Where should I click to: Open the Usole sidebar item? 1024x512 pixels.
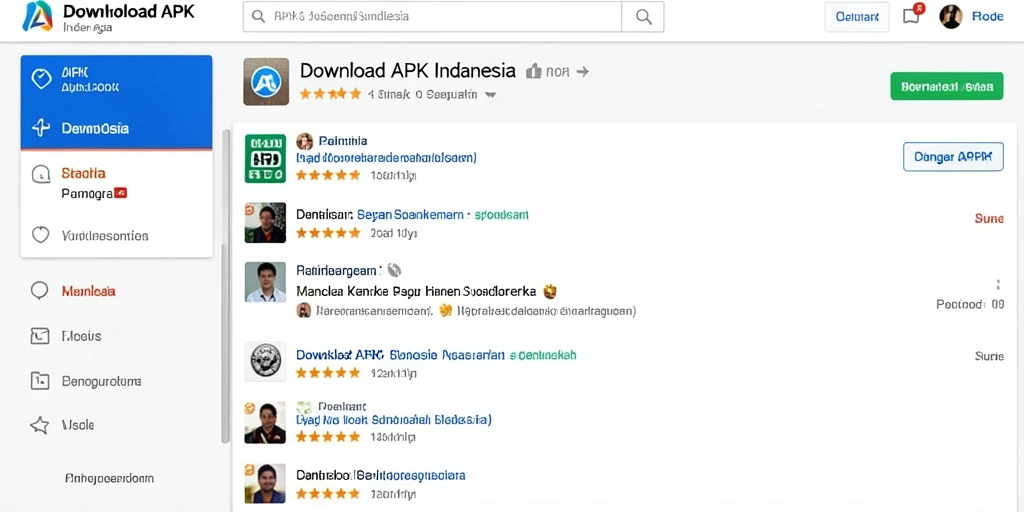pos(78,424)
